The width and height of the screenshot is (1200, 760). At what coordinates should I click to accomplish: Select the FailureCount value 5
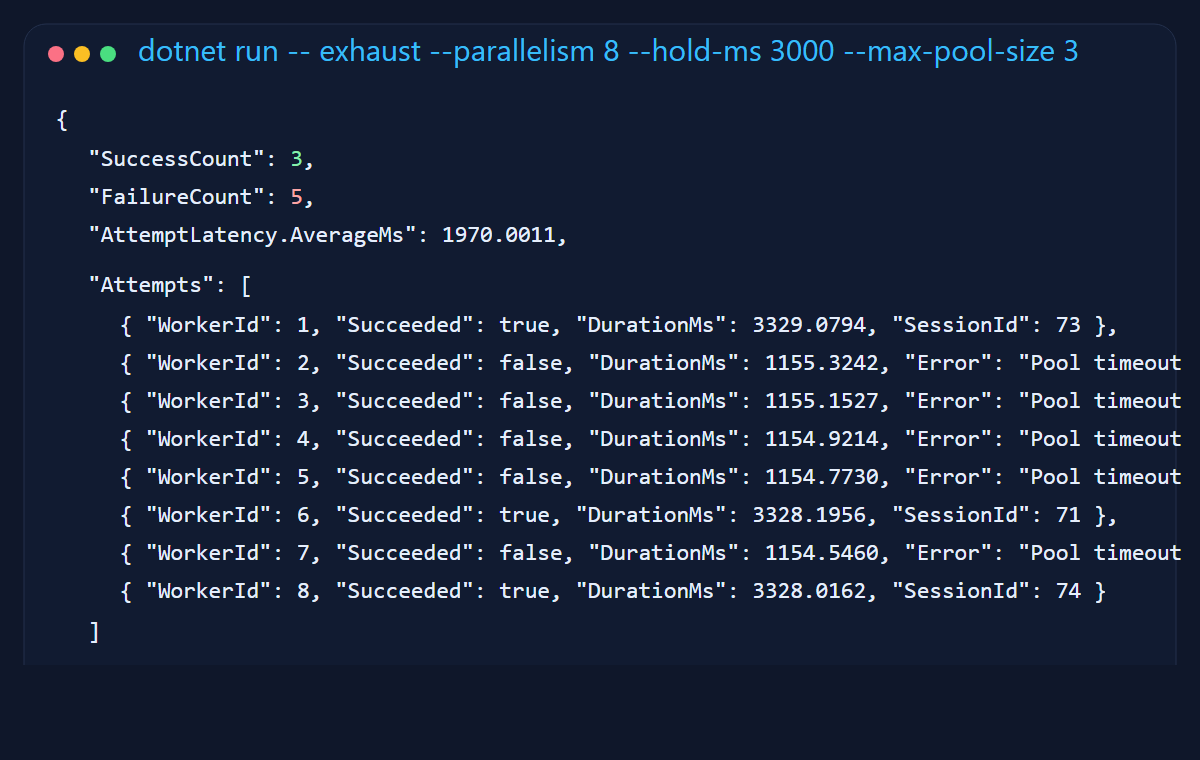click(x=297, y=197)
